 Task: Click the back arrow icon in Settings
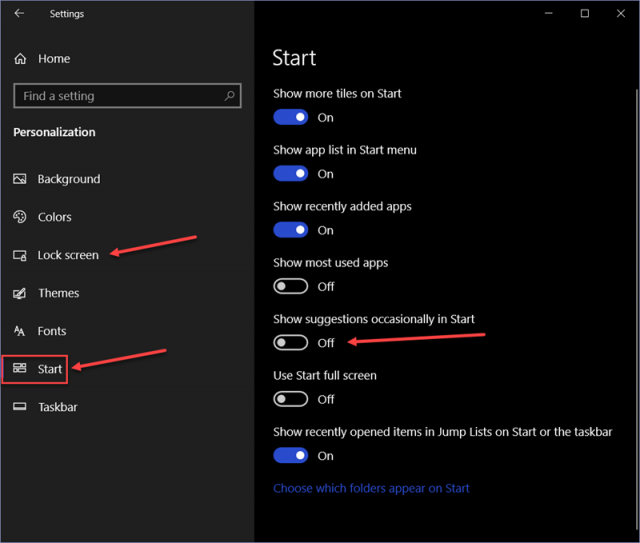(x=19, y=13)
